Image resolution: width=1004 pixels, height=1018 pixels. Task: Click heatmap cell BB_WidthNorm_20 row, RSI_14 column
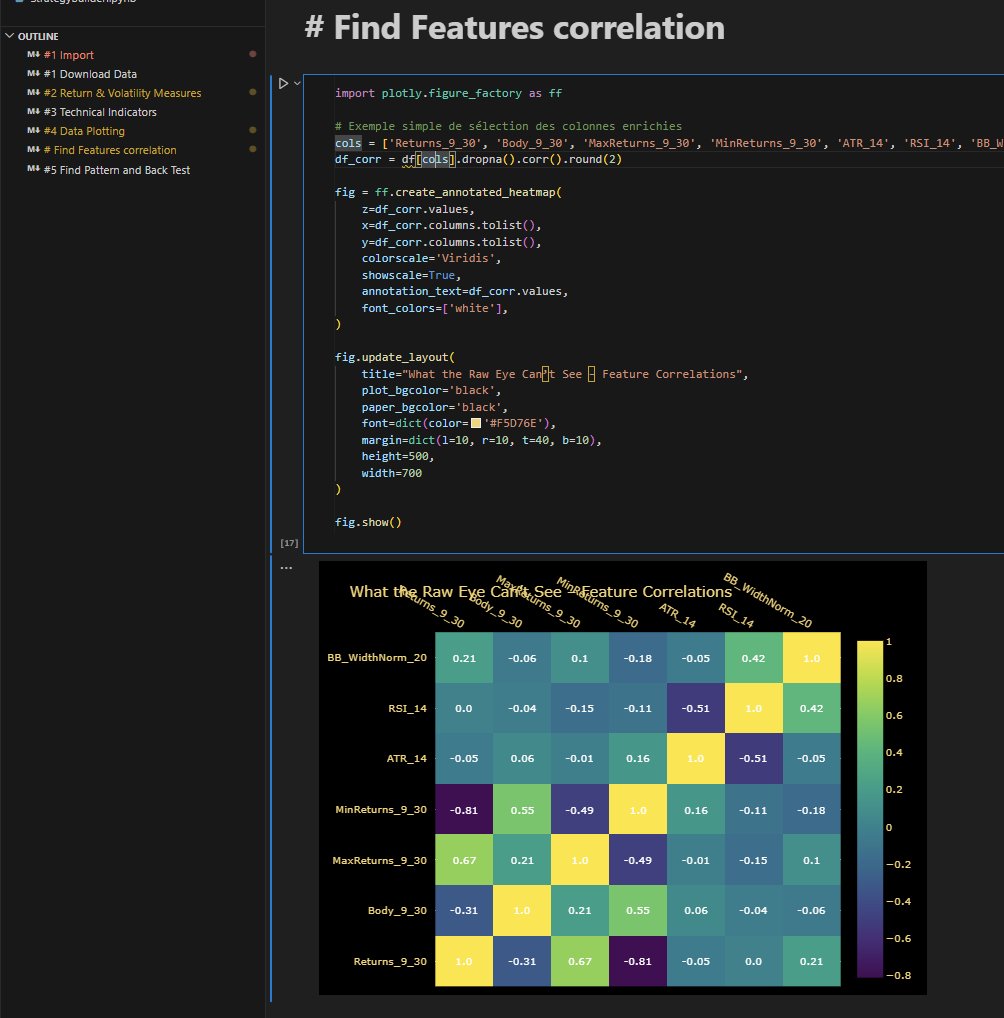point(753,658)
